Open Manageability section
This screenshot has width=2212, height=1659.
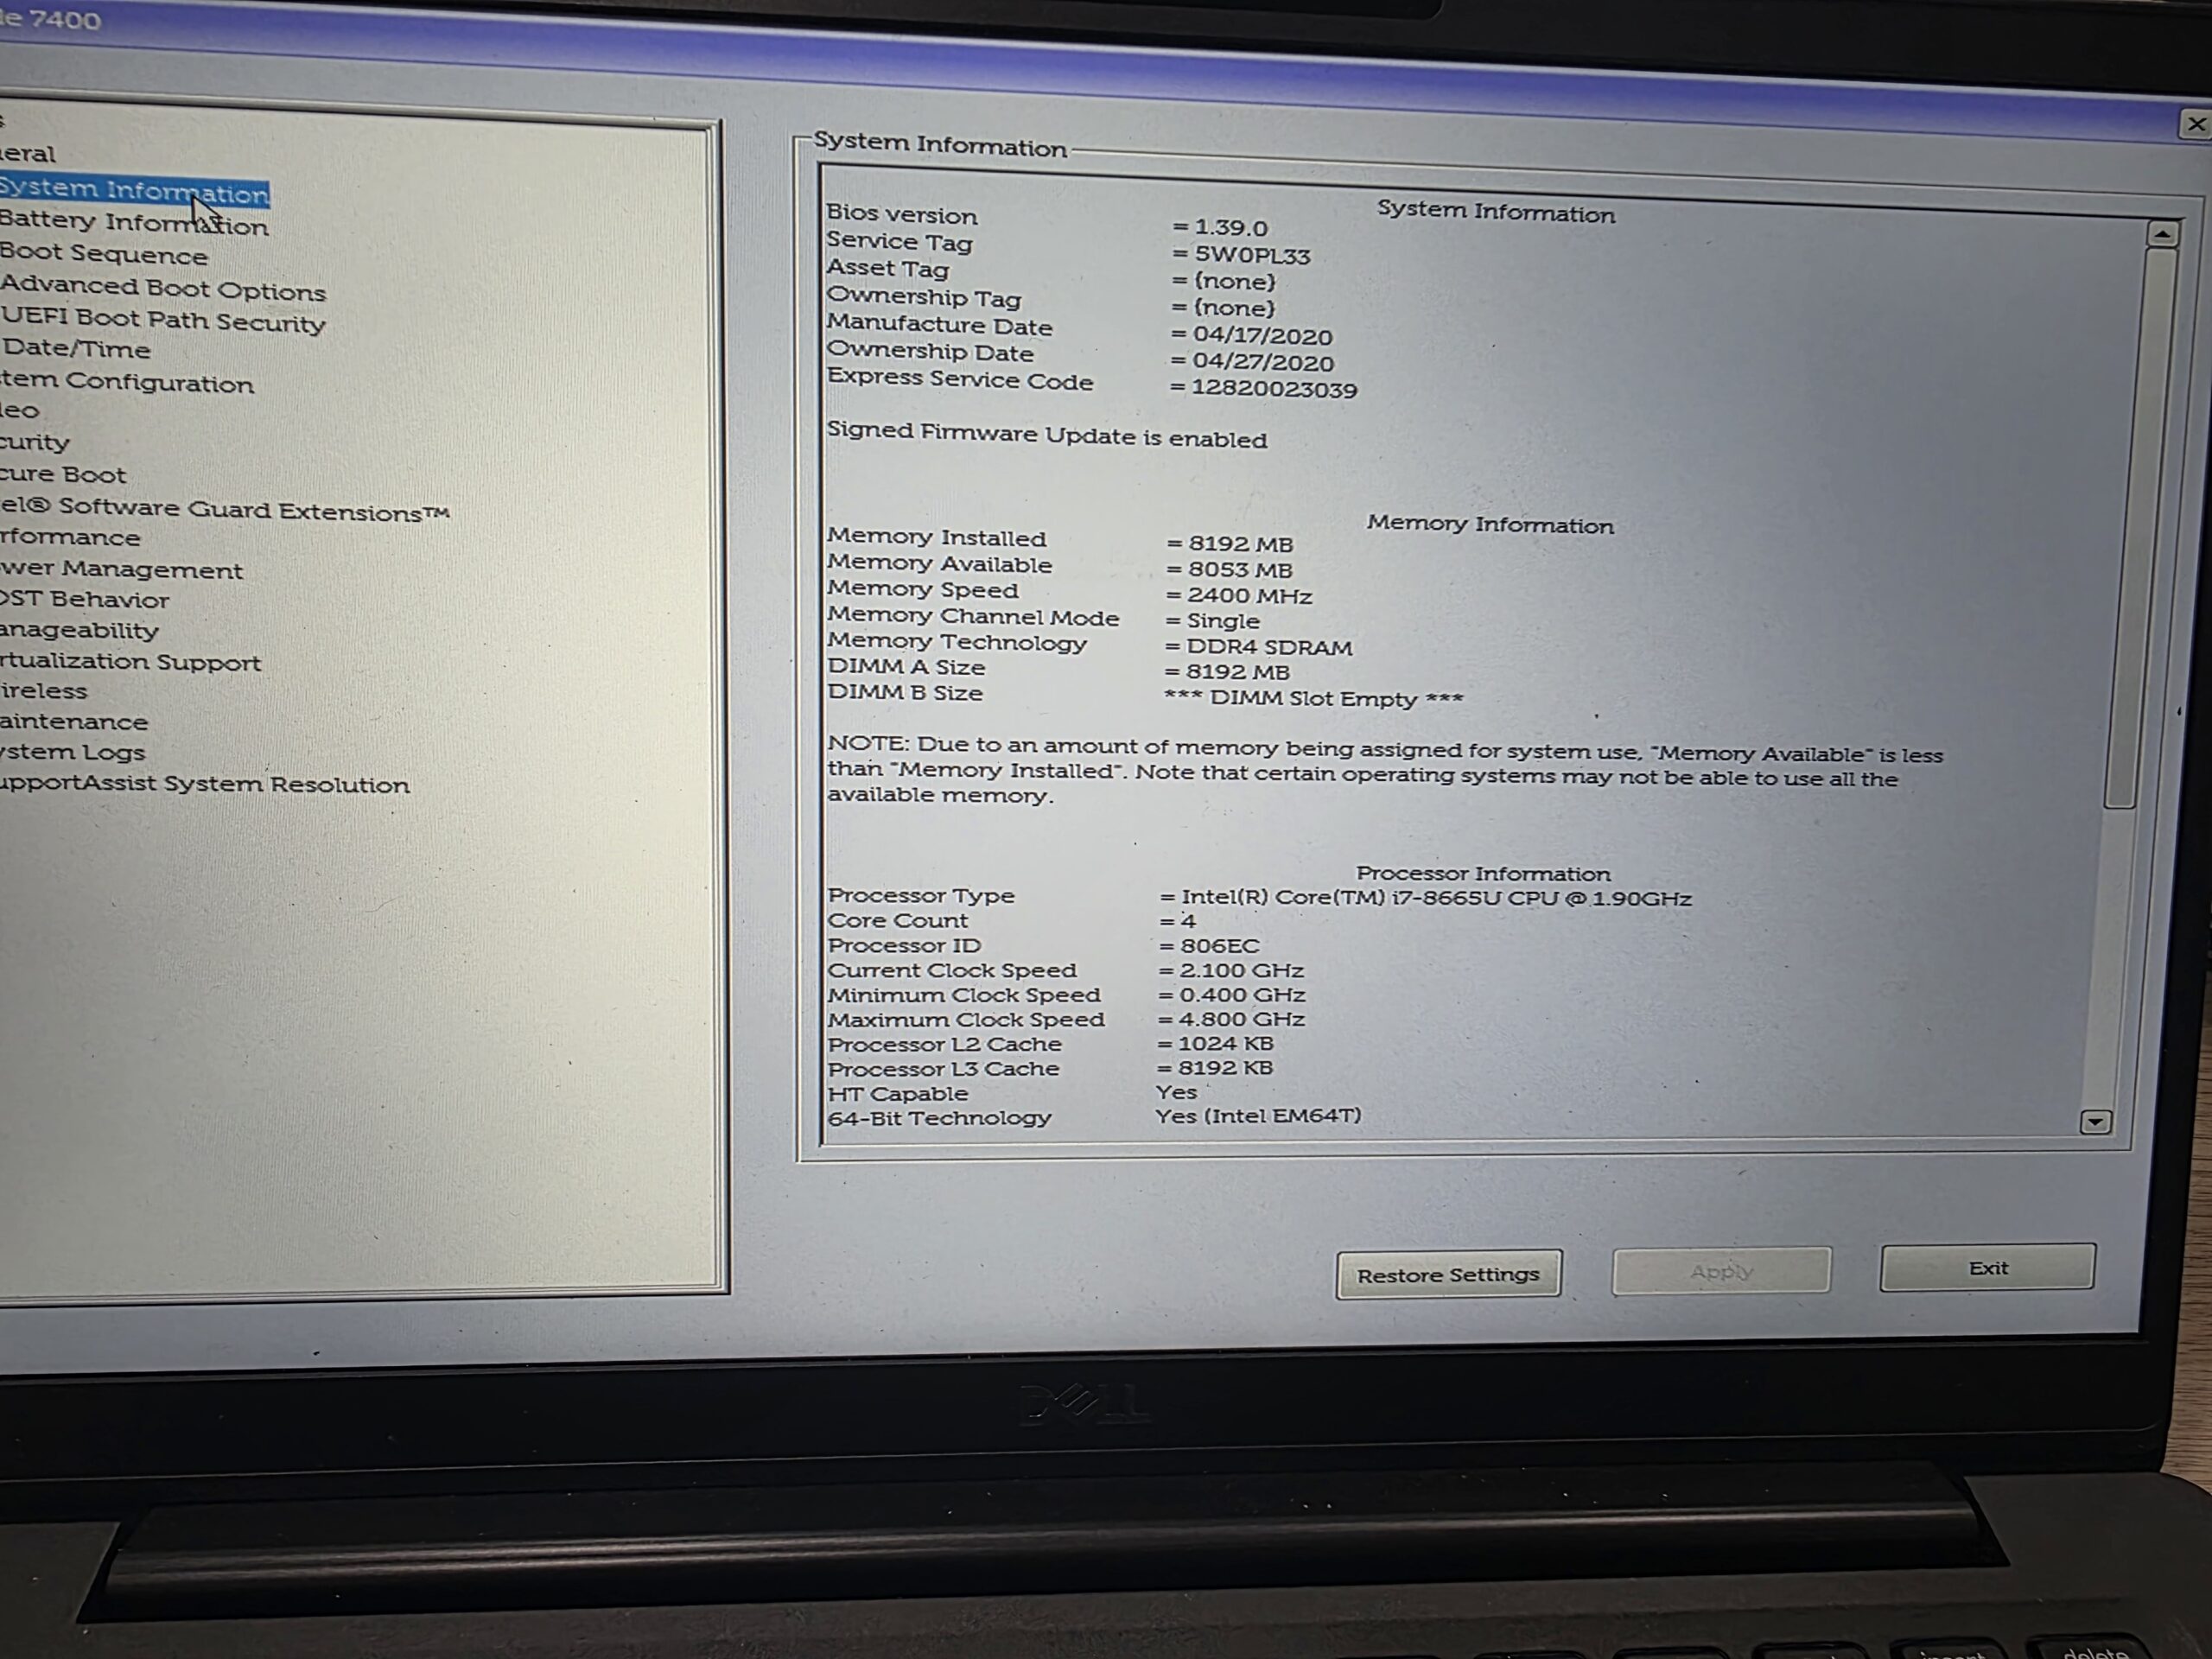(79, 631)
